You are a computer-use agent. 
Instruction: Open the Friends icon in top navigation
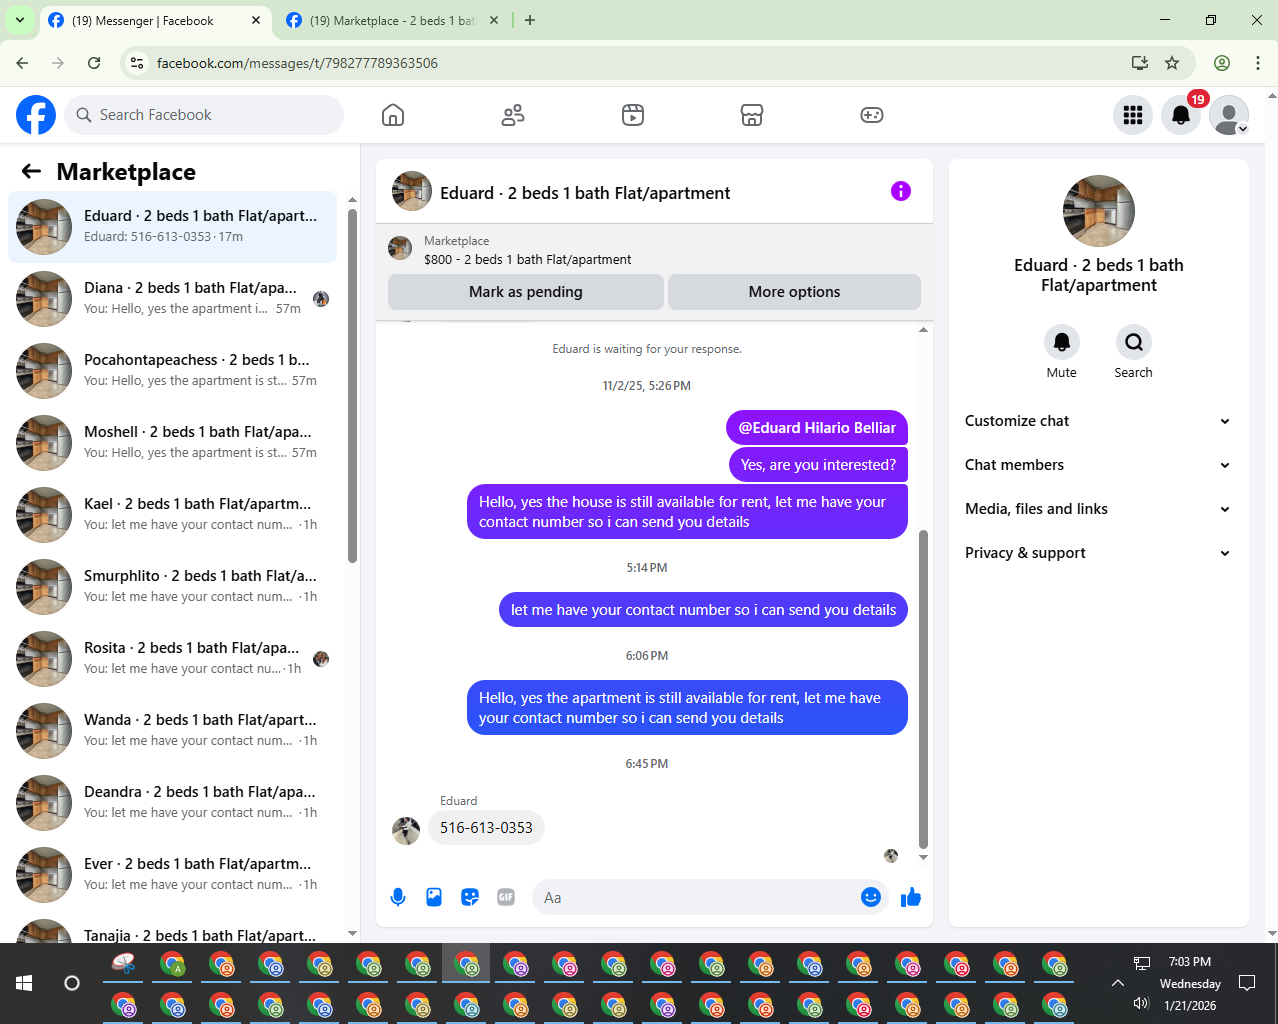[513, 115]
